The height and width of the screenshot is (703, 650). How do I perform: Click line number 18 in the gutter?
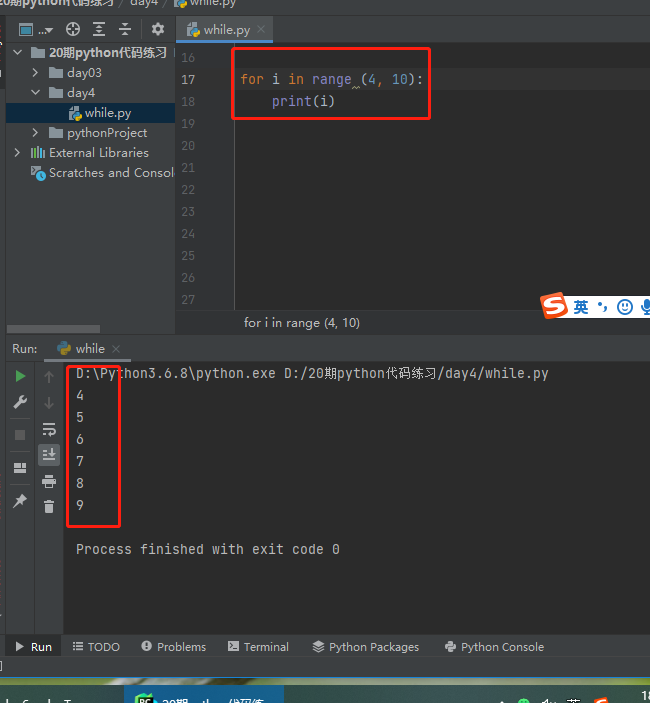click(188, 102)
